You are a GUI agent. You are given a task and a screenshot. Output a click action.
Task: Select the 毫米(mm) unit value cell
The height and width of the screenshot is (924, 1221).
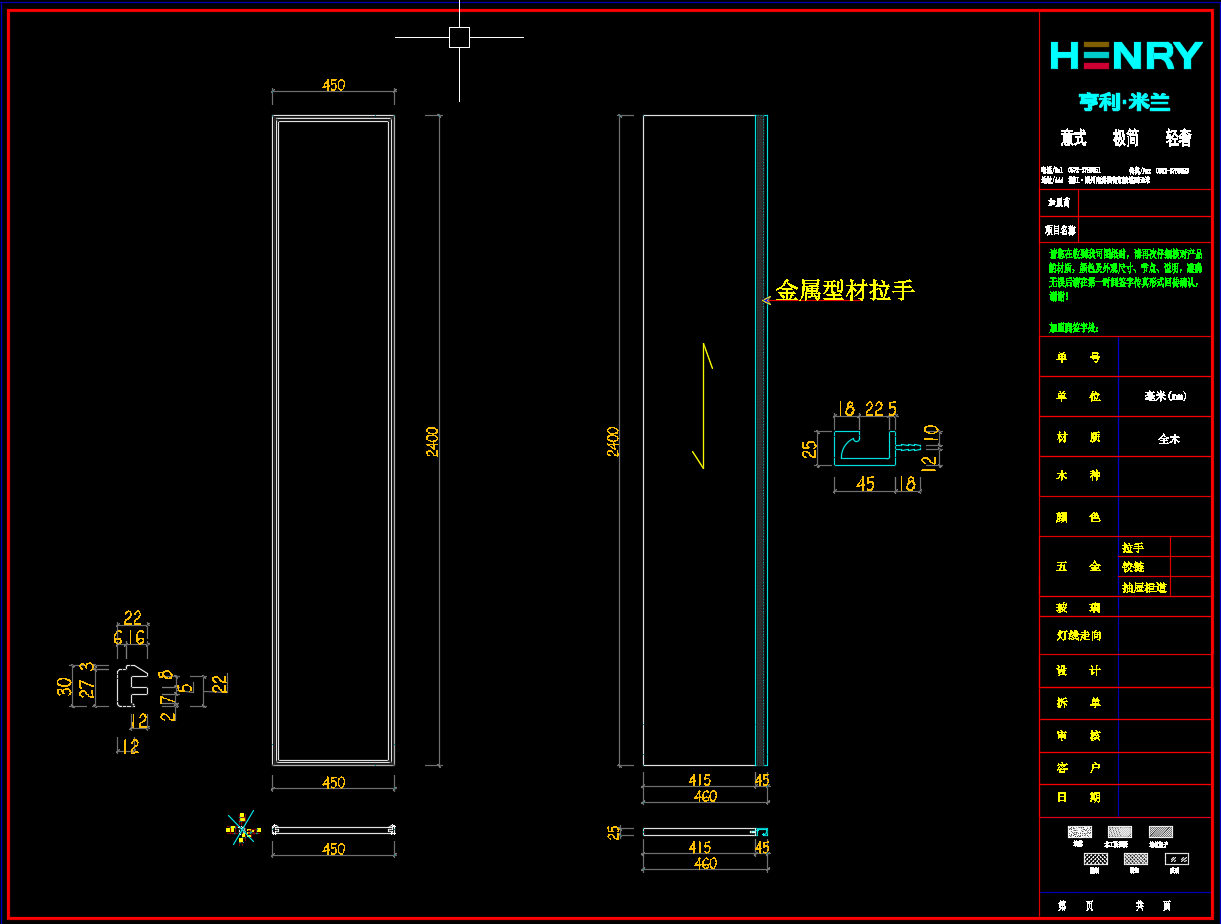click(1165, 396)
